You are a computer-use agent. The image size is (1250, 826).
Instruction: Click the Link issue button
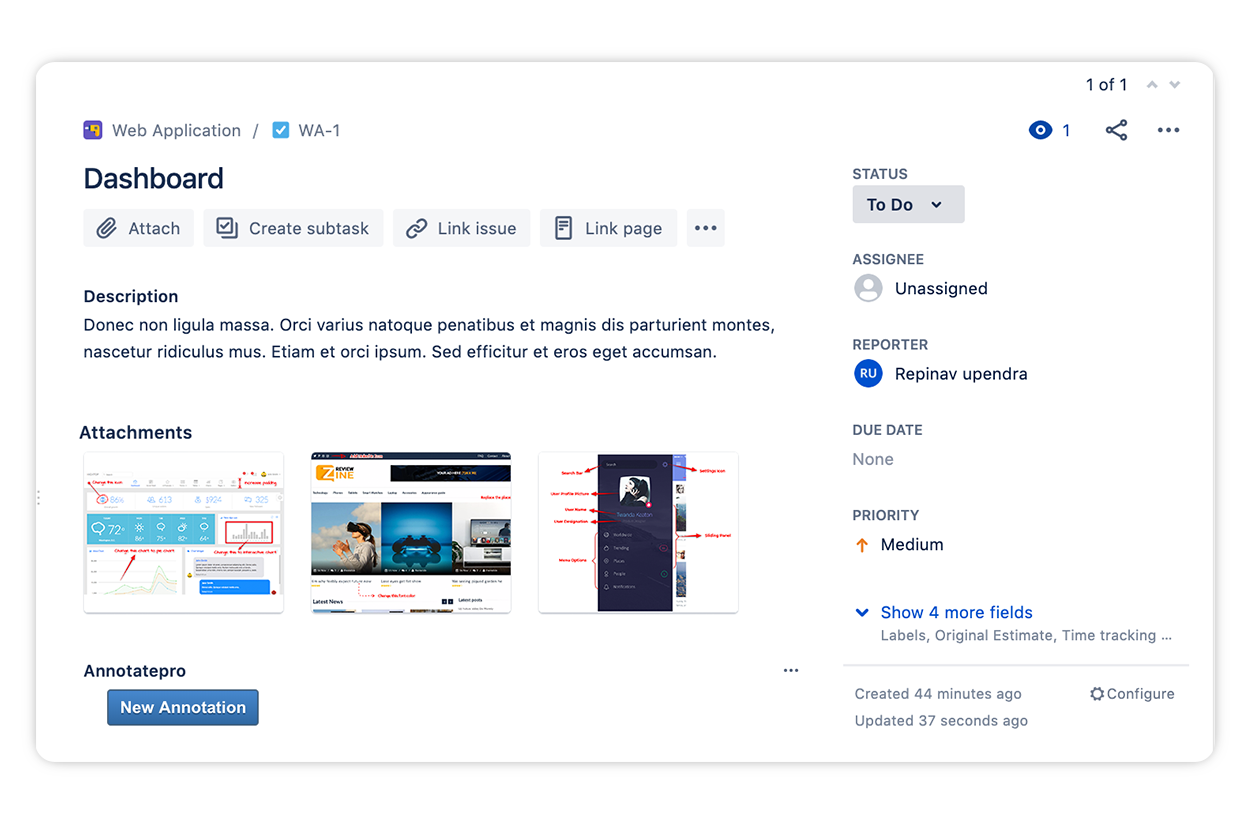461,228
